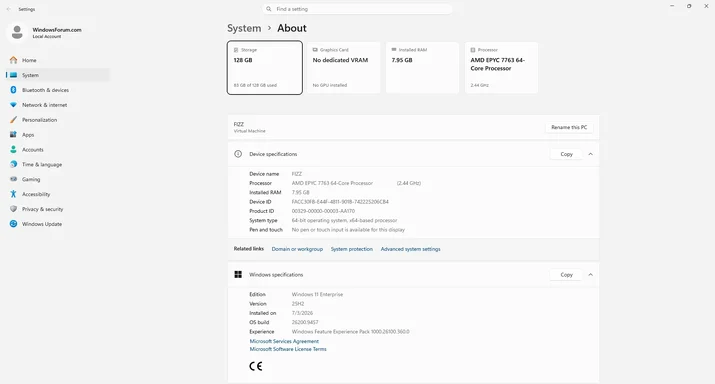Screen dimensions: 715x384
Task: Click the Personalization paintbrush icon
Action: pyautogui.click(x=13, y=120)
